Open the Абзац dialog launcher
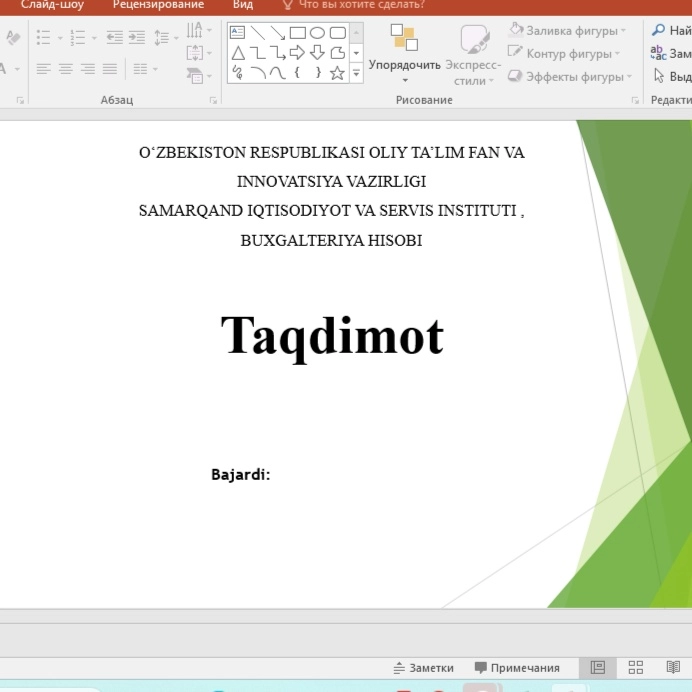 pyautogui.click(x=213, y=101)
